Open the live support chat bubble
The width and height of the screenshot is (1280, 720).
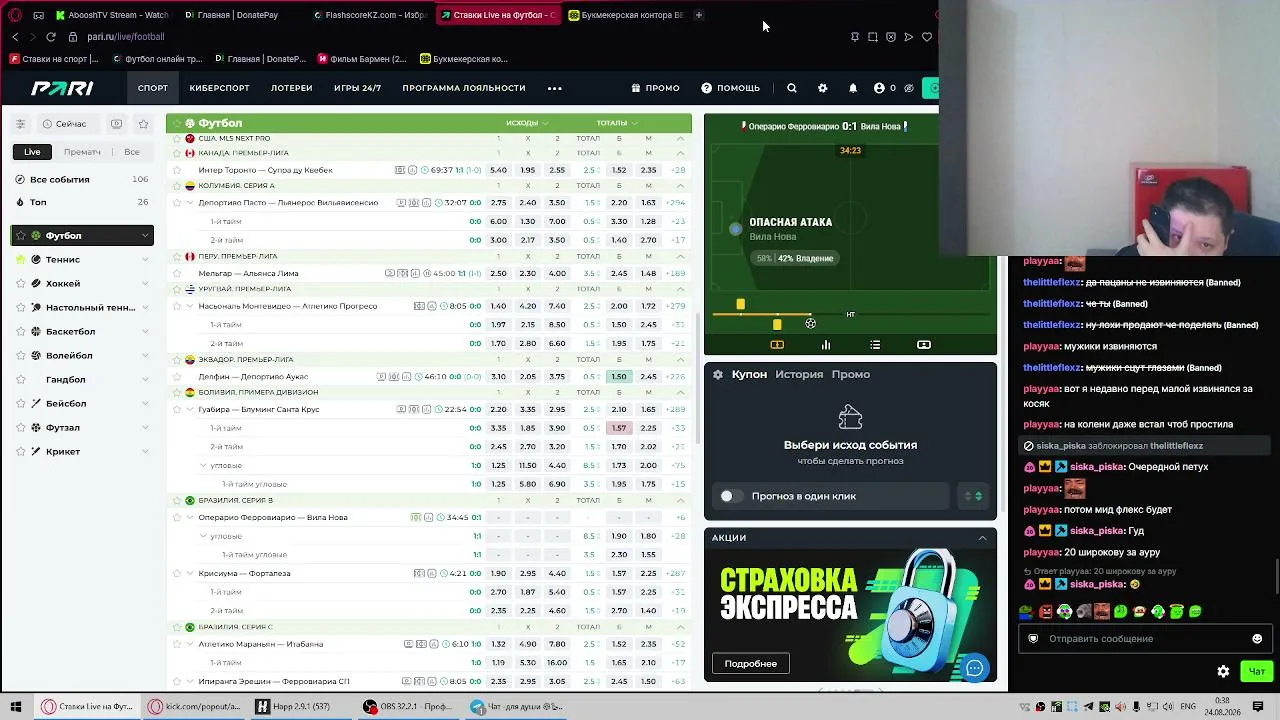pos(974,668)
